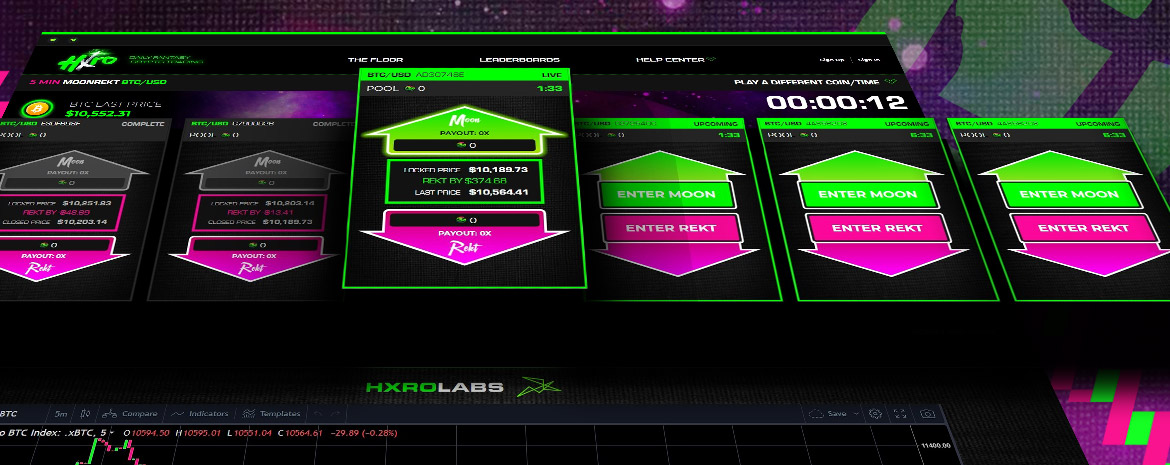This screenshot has height=465, width=1170.
Task: Expand the arrow next to chart Save
Action: pos(857,413)
